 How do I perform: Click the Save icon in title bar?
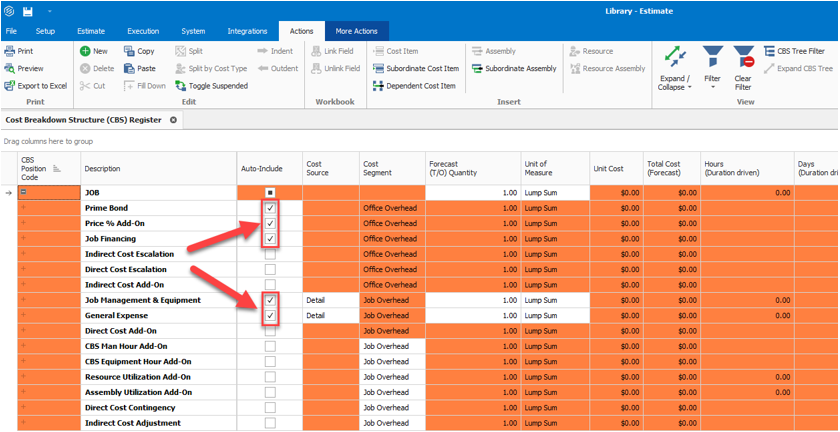tap(27, 11)
